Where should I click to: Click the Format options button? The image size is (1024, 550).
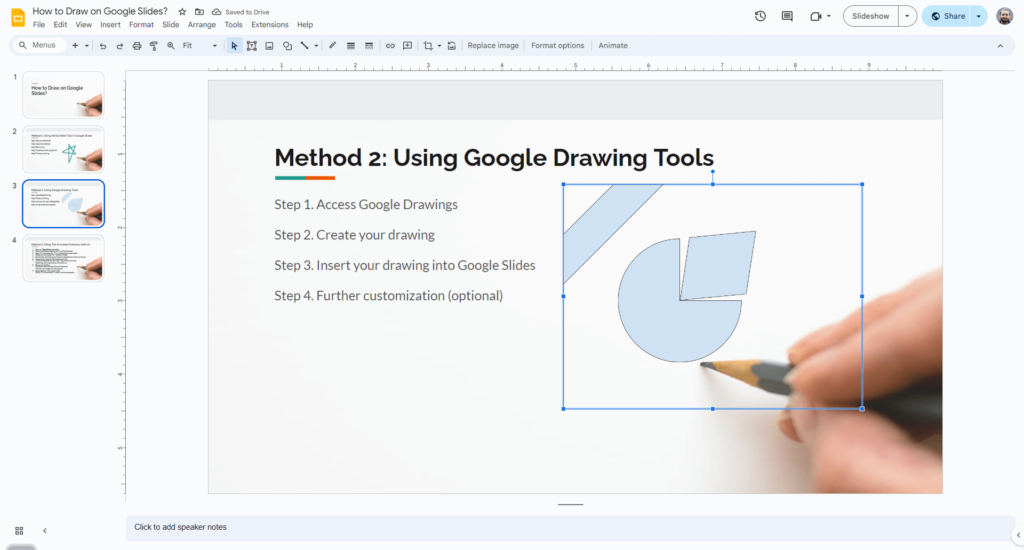[x=557, y=46]
